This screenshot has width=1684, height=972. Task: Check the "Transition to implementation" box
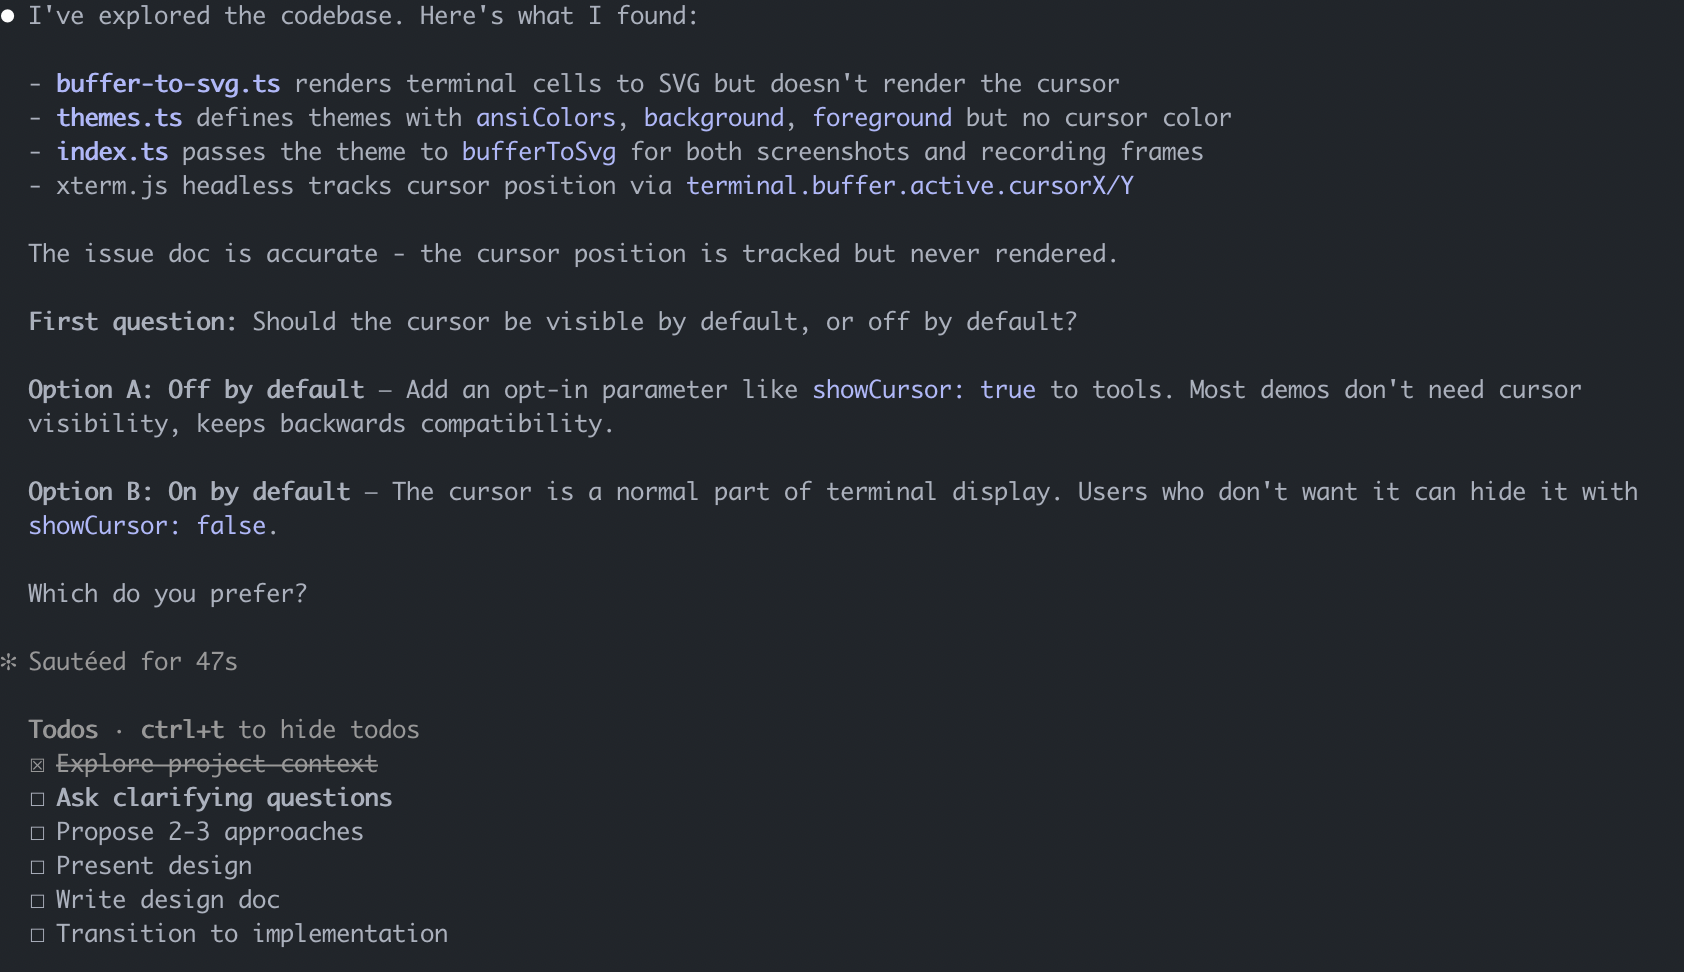[x=37, y=935]
